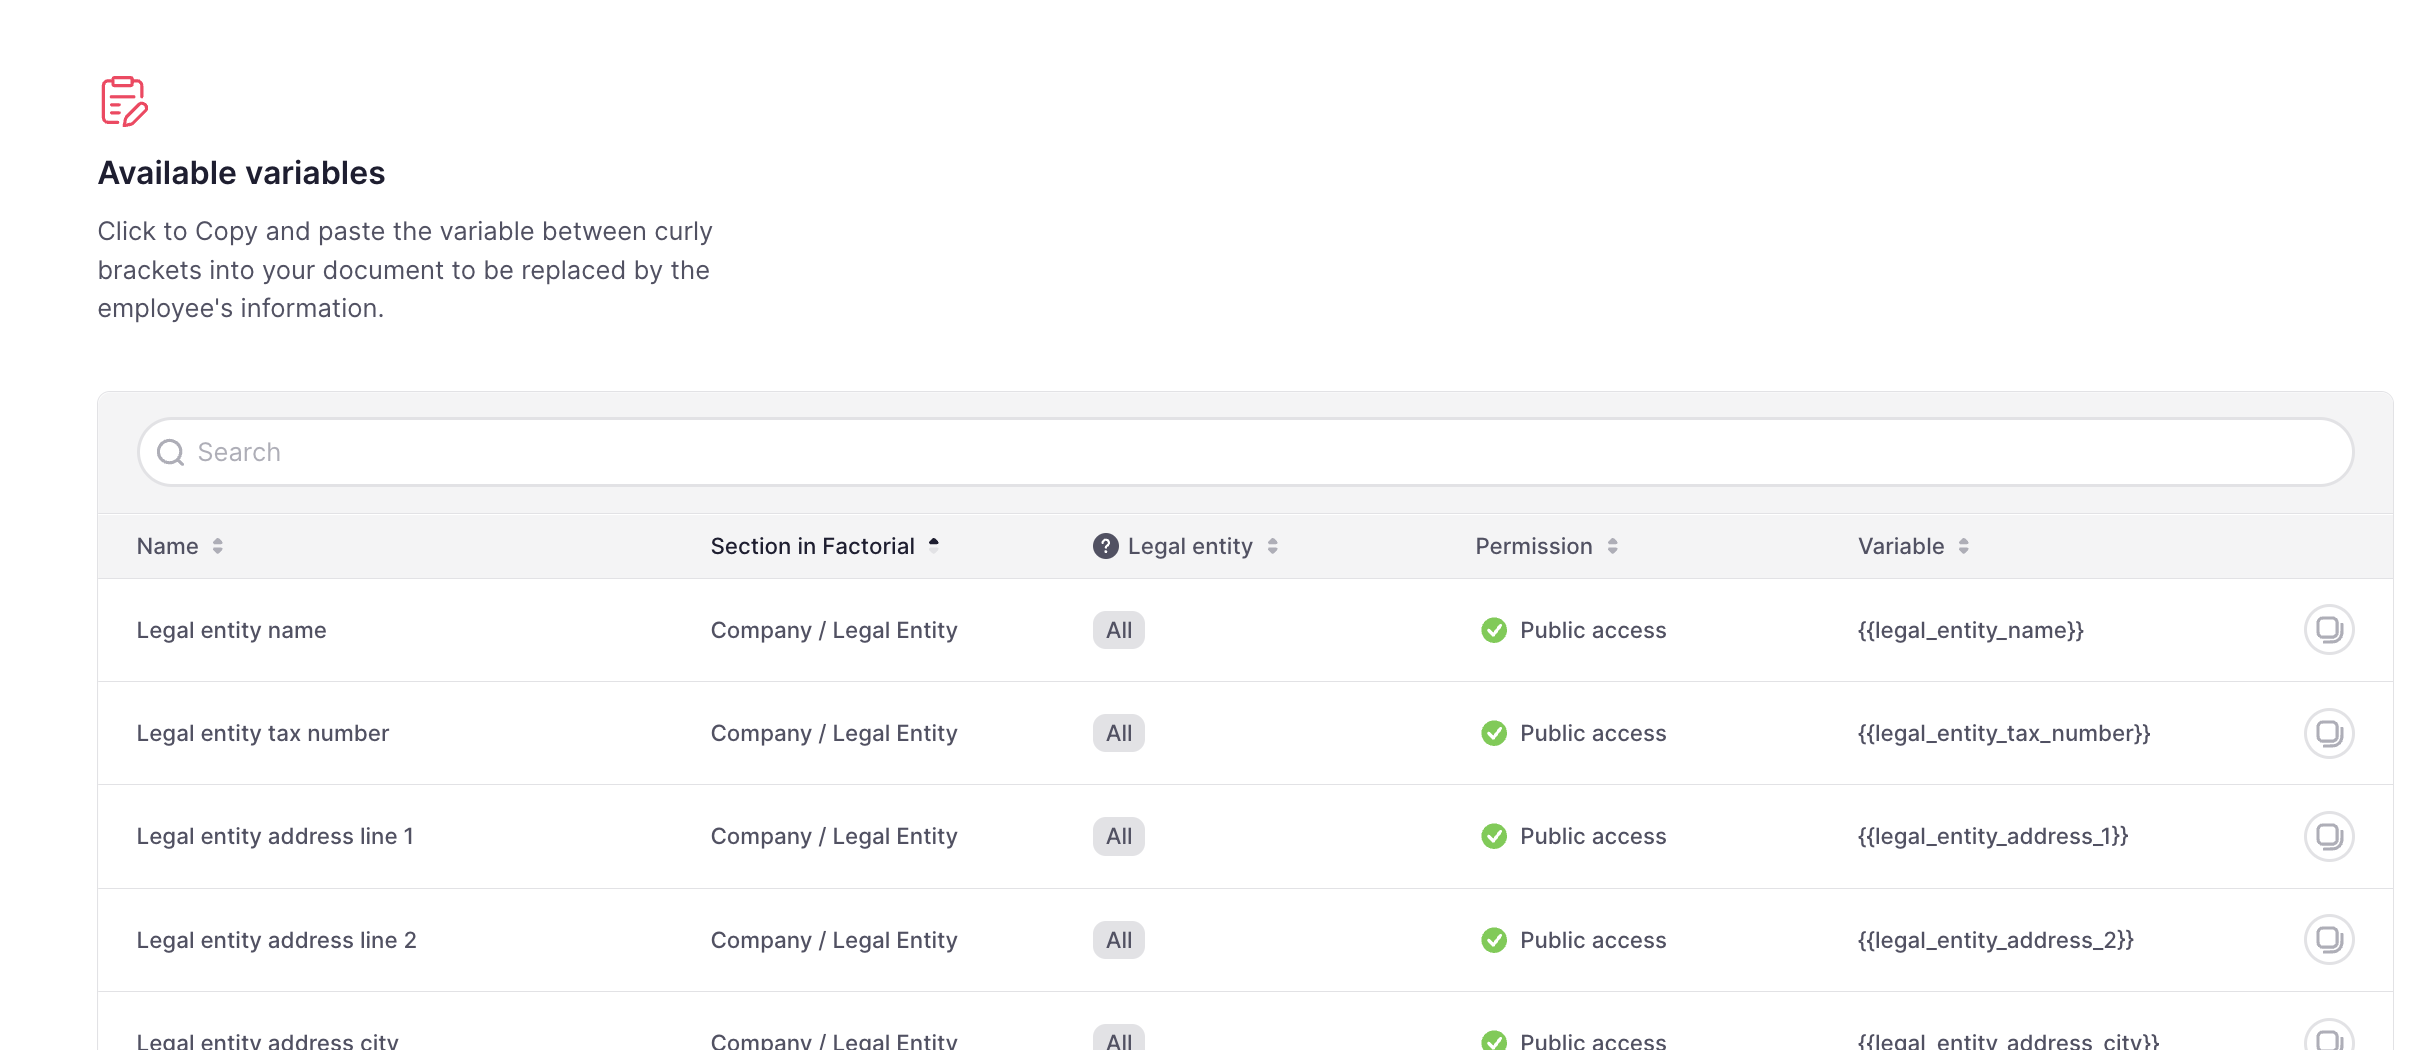The image size is (2434, 1050).
Task: Copy the legal_entity_address_city variable
Action: 2328,1038
